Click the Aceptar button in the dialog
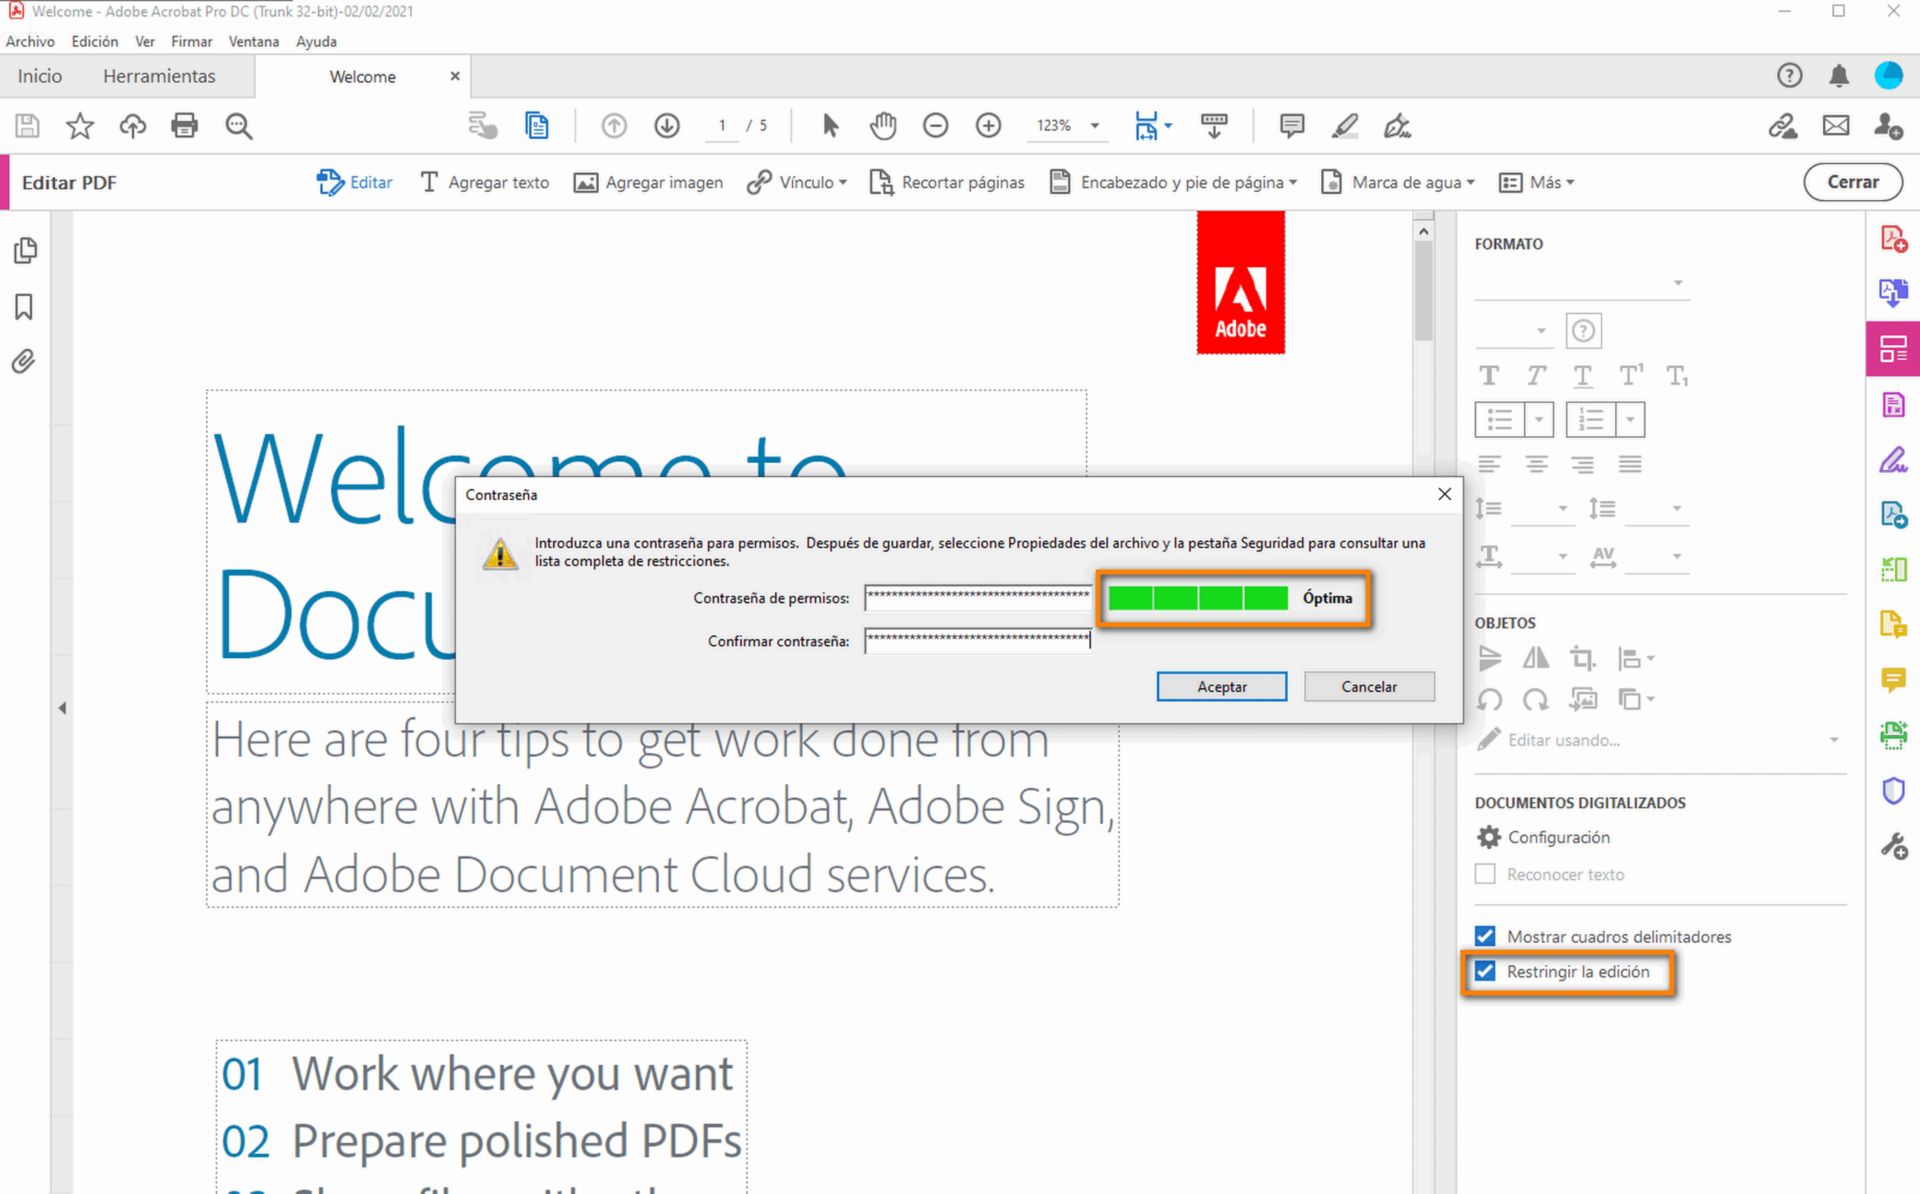This screenshot has height=1194, width=1920. pos(1221,687)
